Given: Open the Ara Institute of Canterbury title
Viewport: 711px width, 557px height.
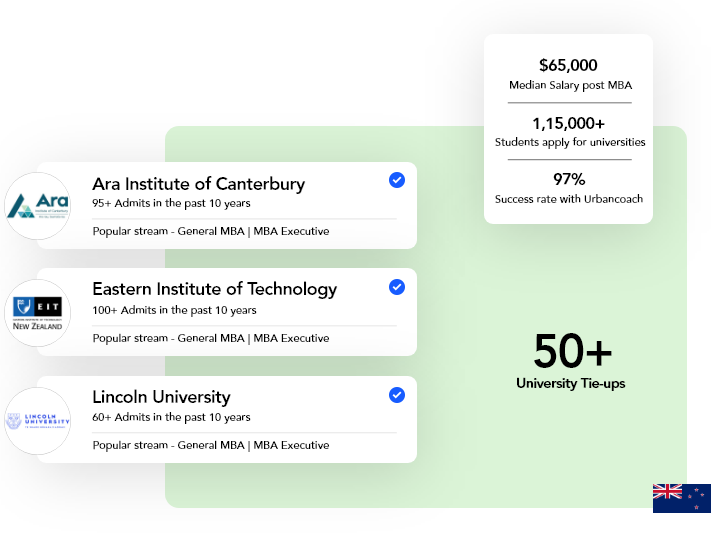Looking at the screenshot, I should pos(199,184).
